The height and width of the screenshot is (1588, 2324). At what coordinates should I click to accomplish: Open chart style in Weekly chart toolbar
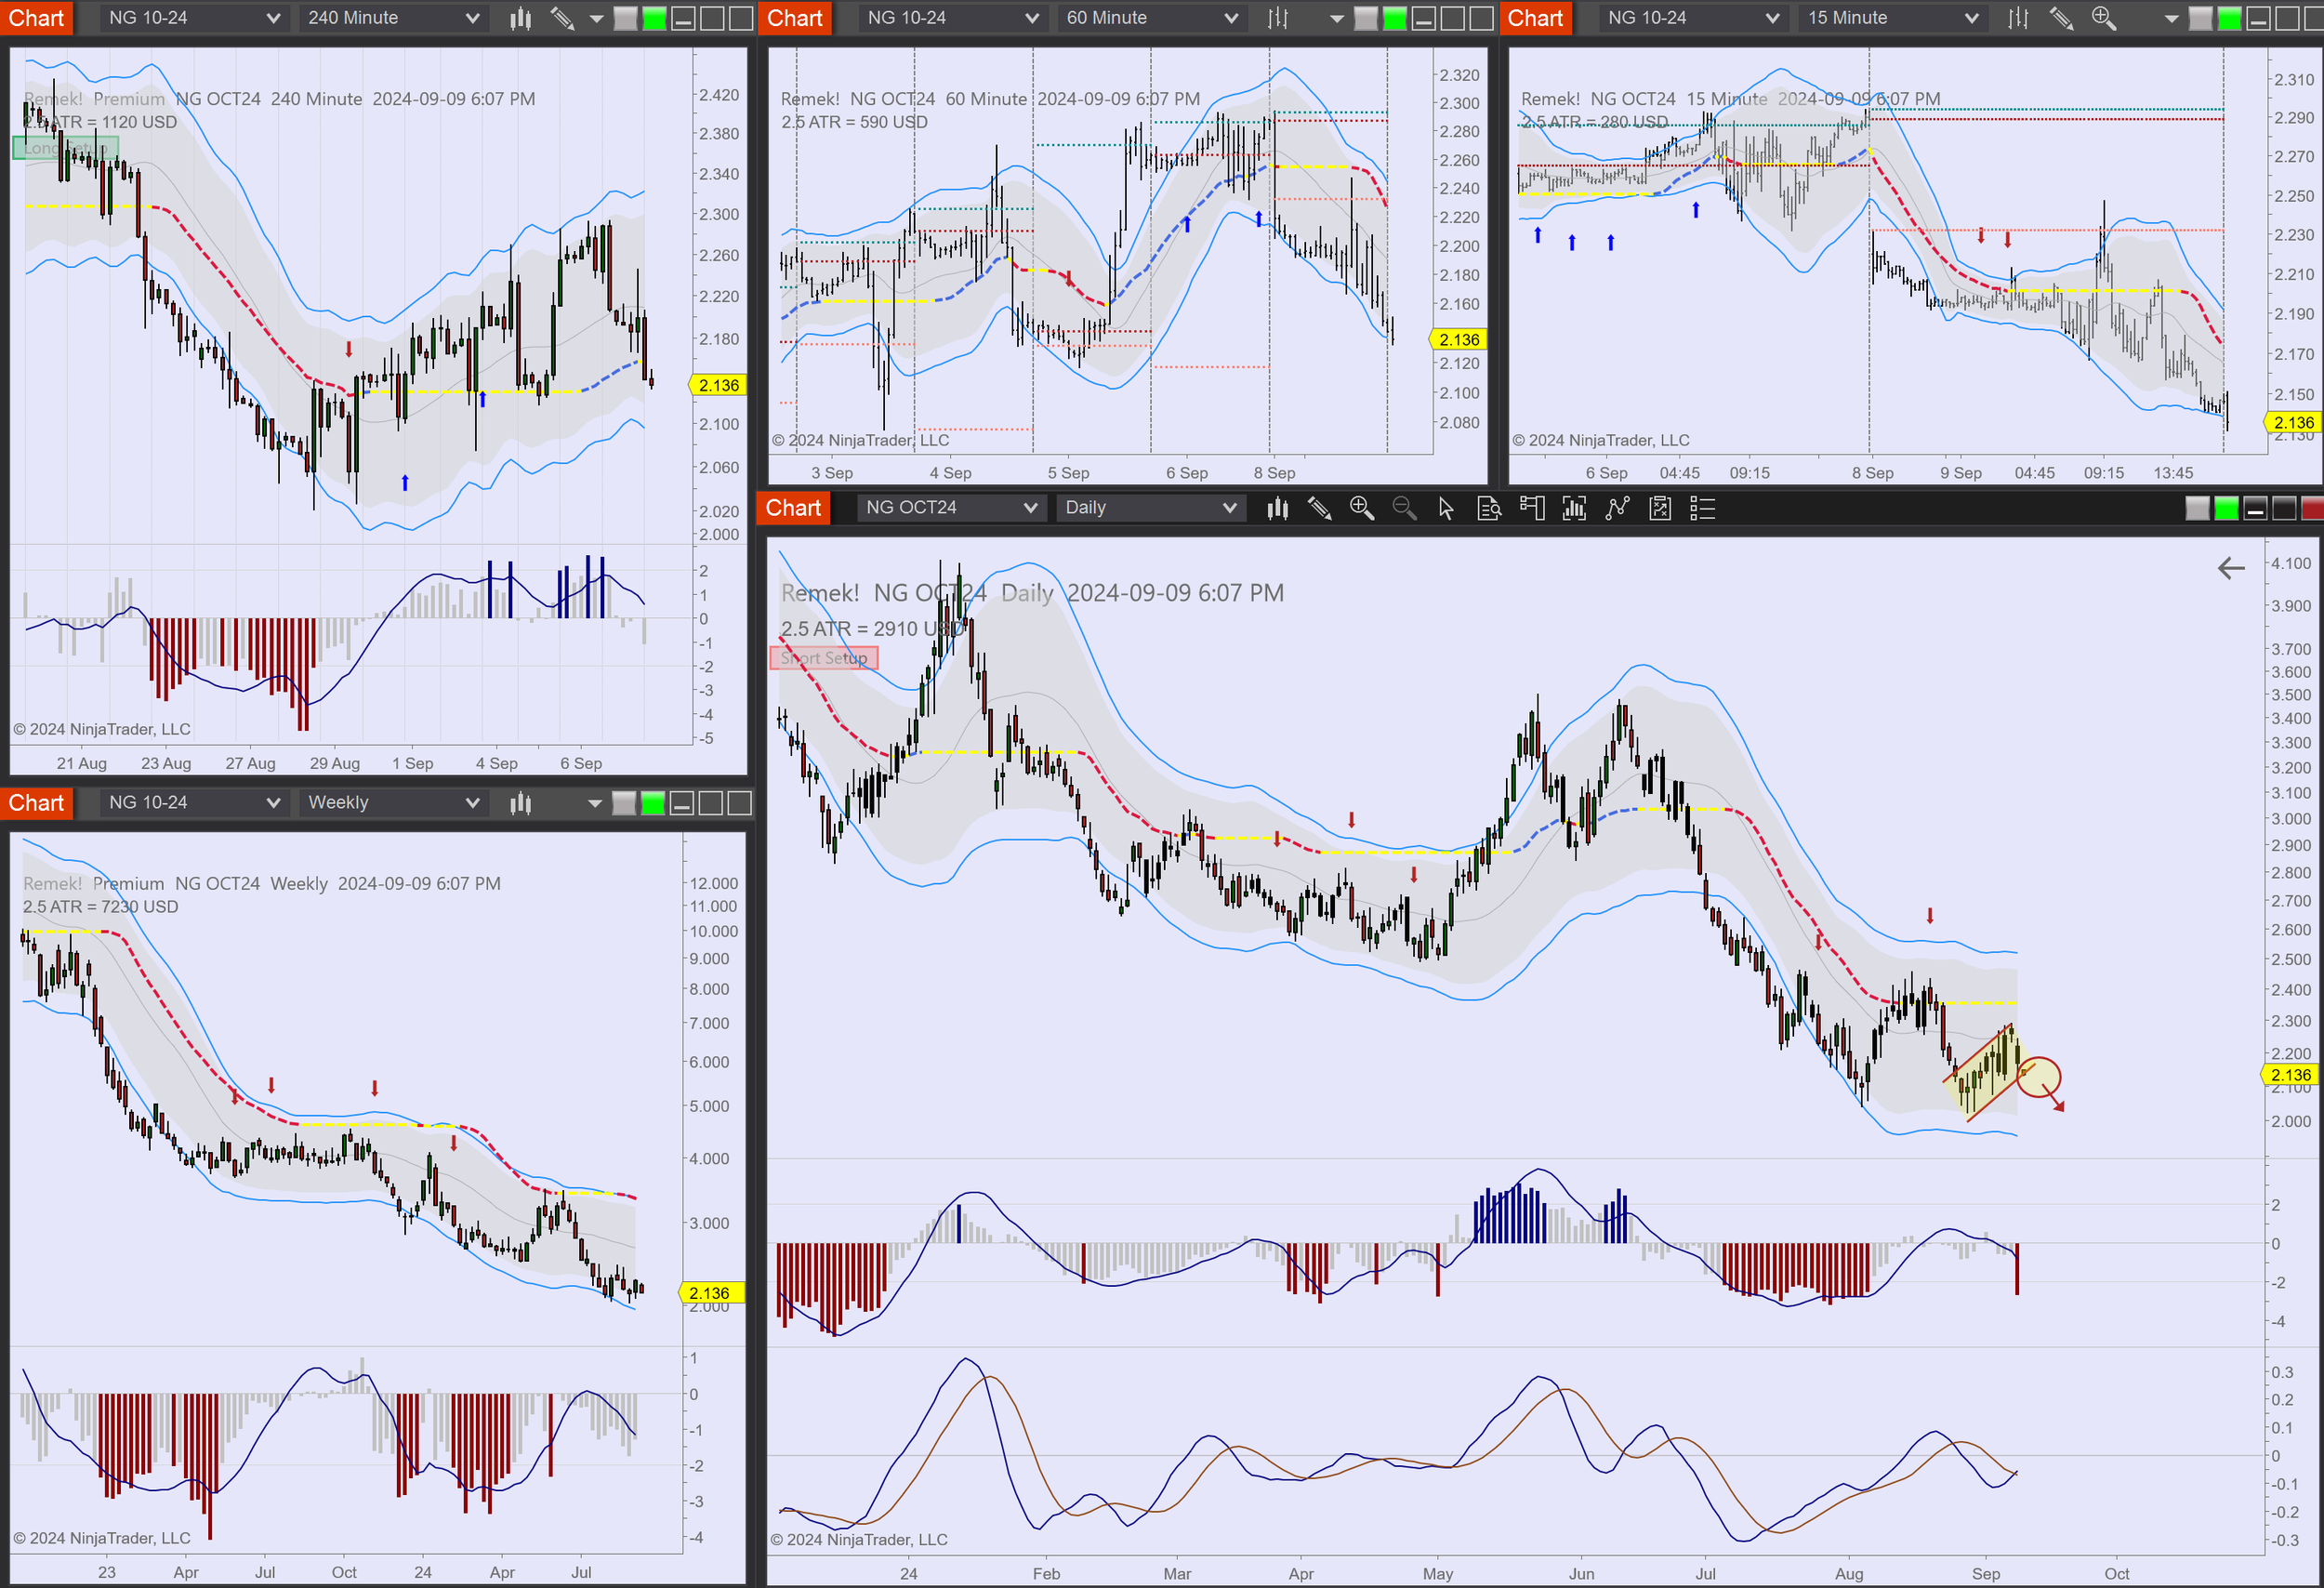pyautogui.click(x=520, y=803)
